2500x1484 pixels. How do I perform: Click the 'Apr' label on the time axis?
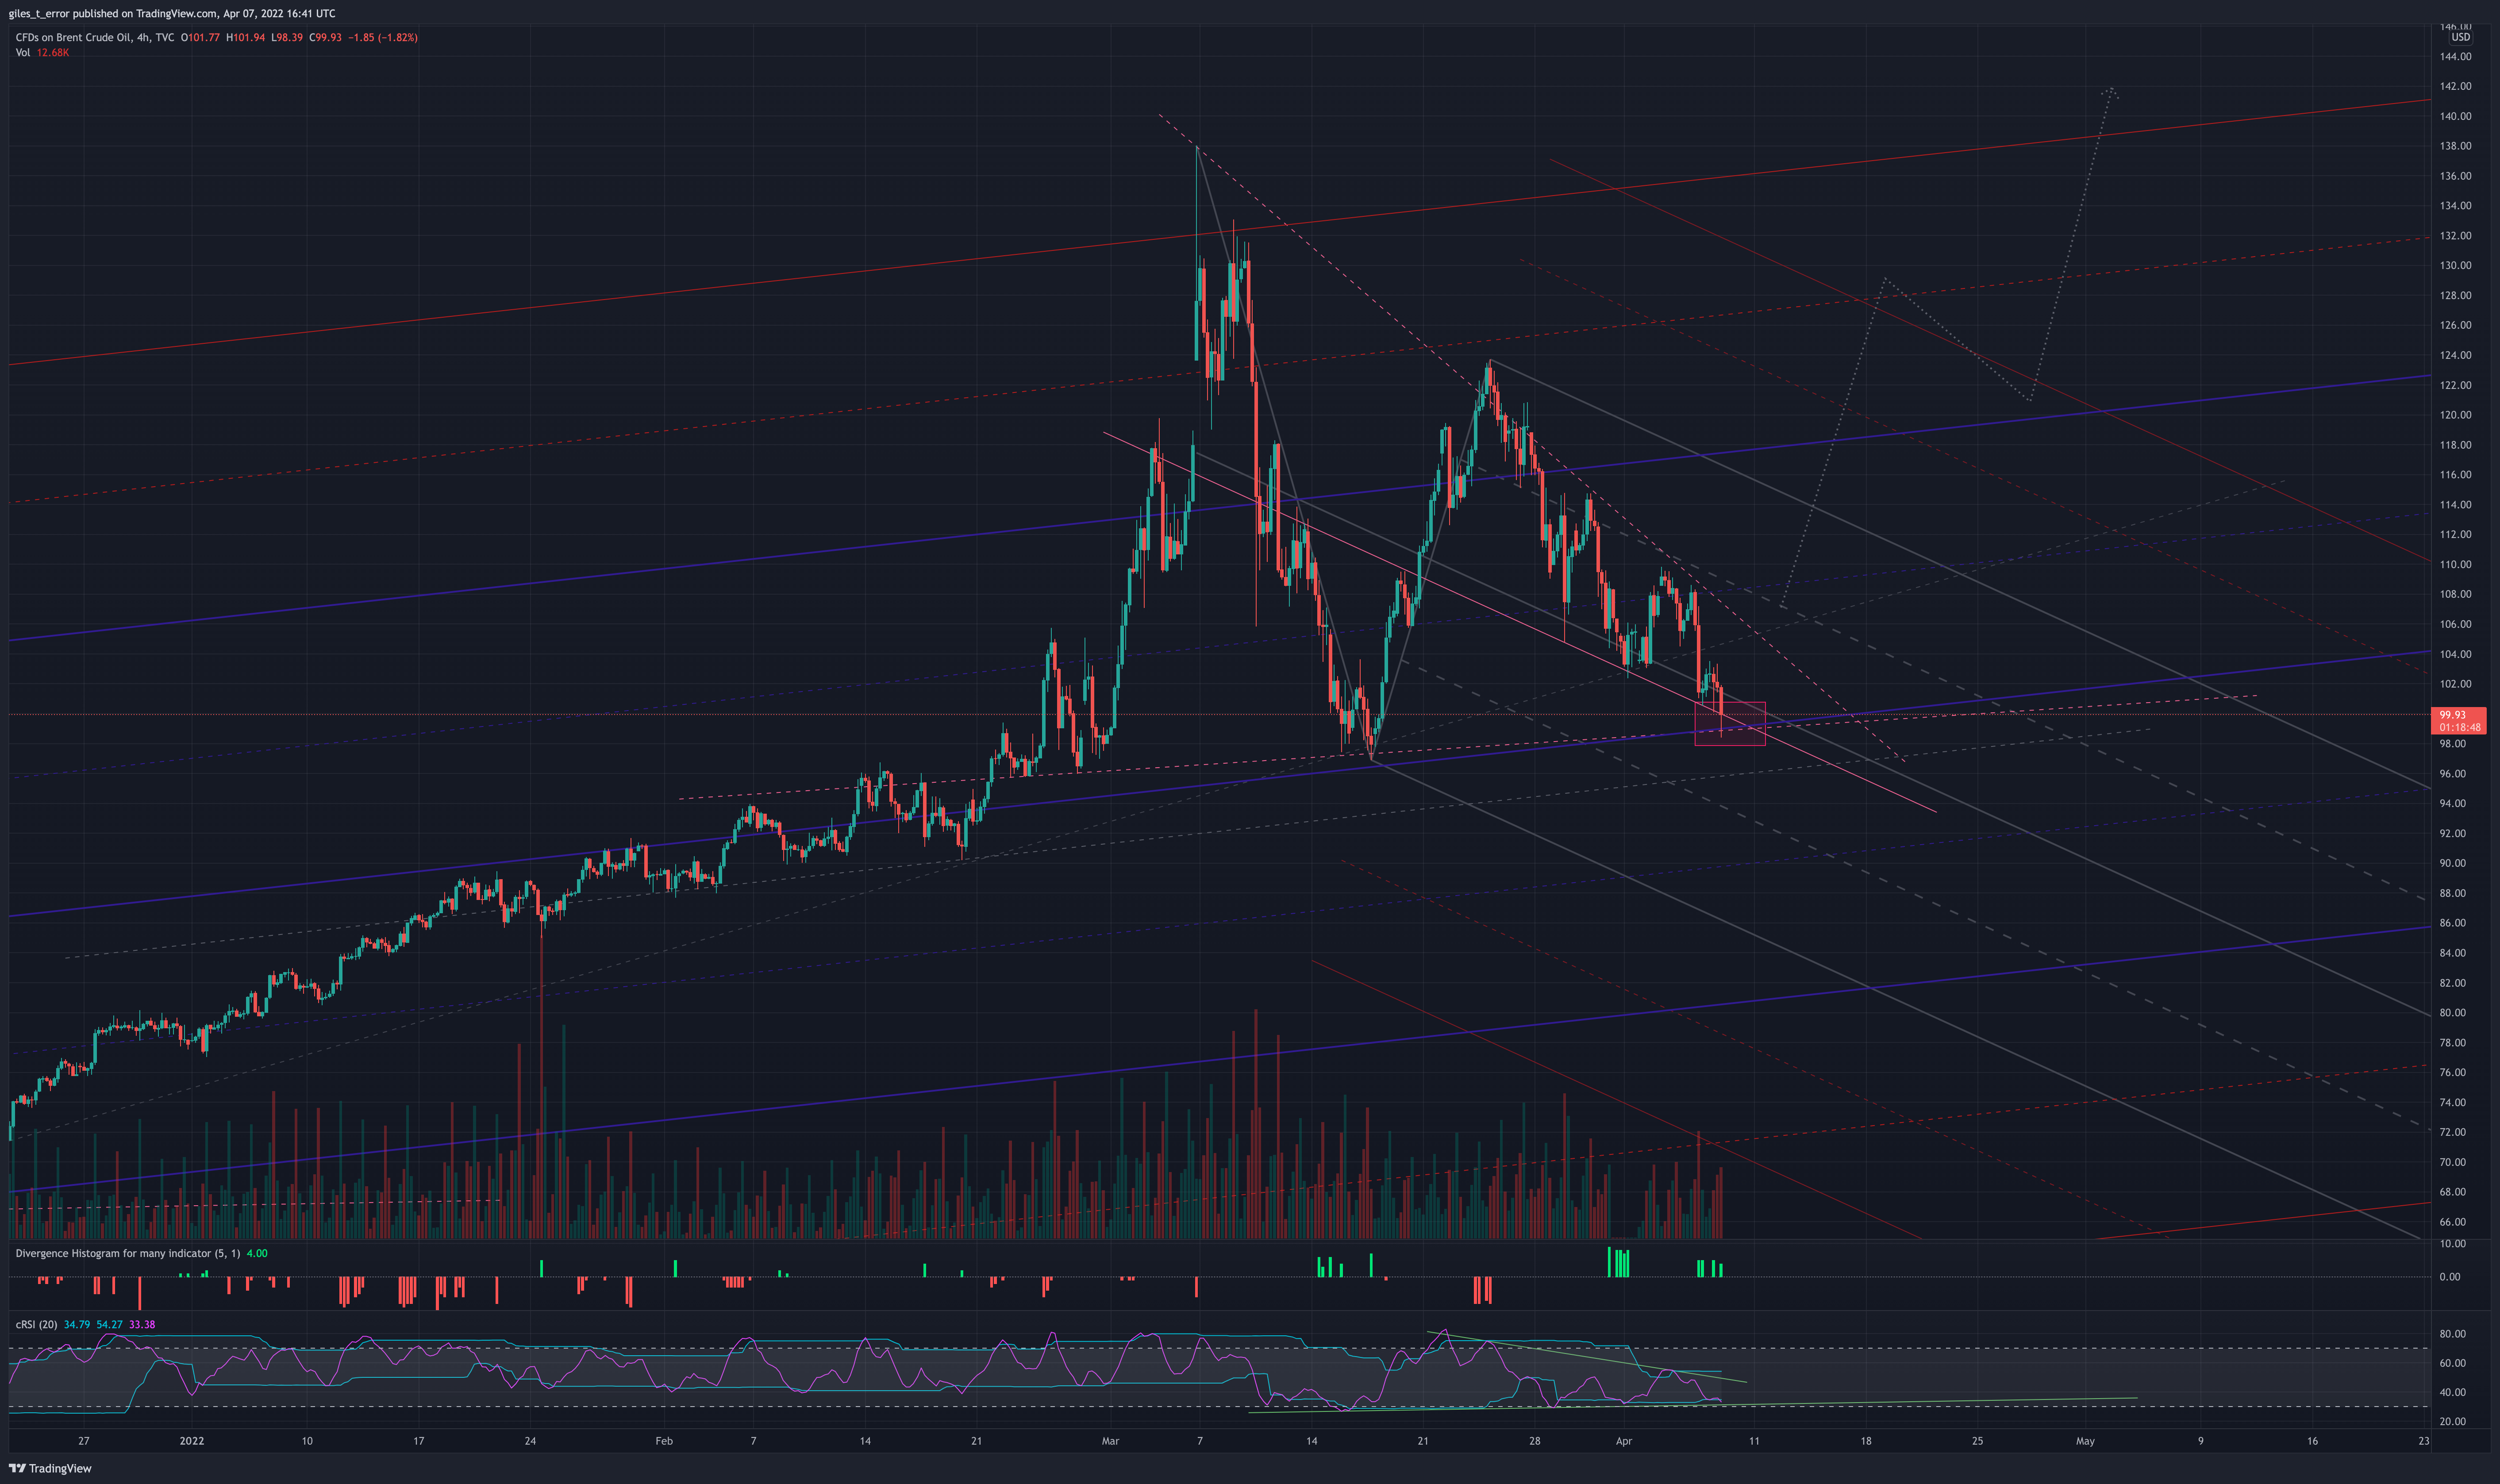[1624, 1441]
